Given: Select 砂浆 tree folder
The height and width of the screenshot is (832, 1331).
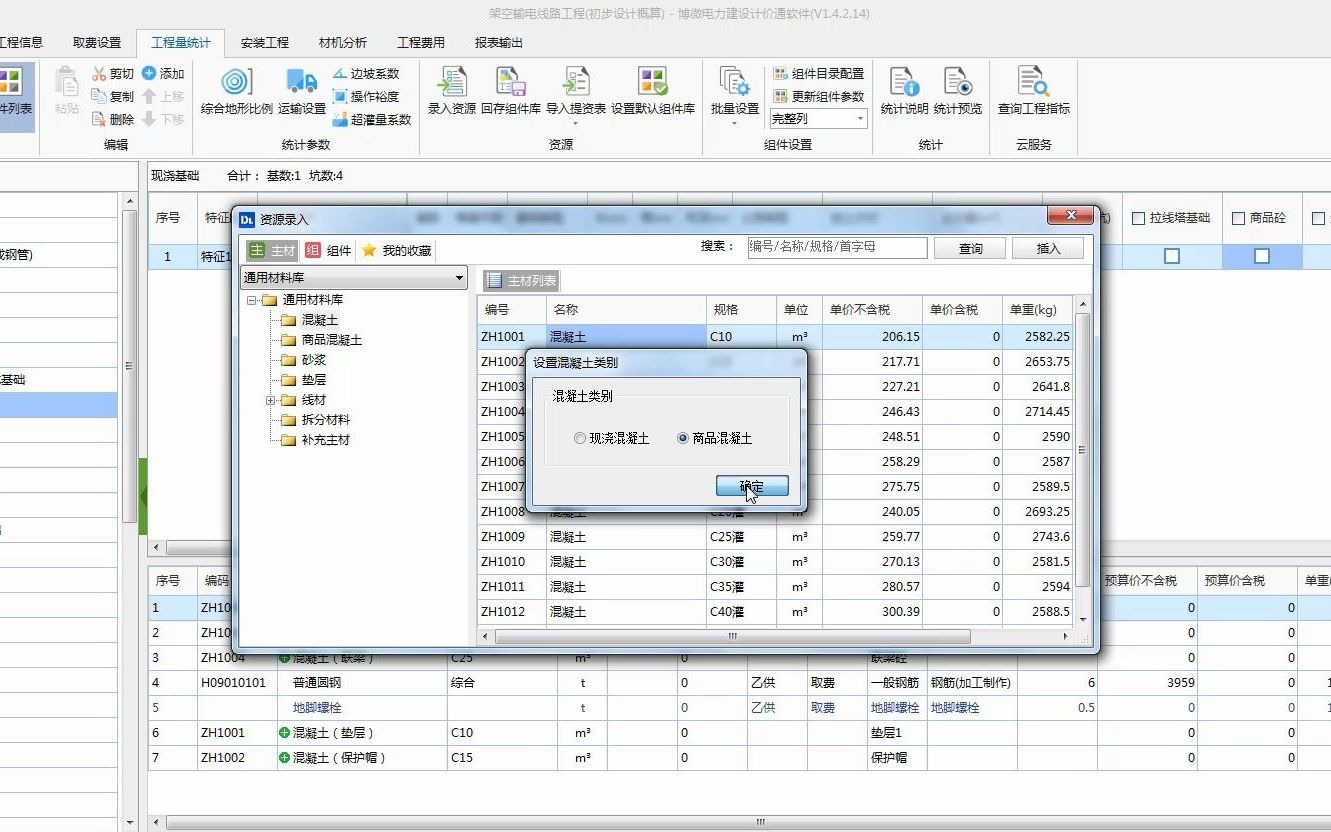Looking at the screenshot, I should pyautogui.click(x=304, y=360).
